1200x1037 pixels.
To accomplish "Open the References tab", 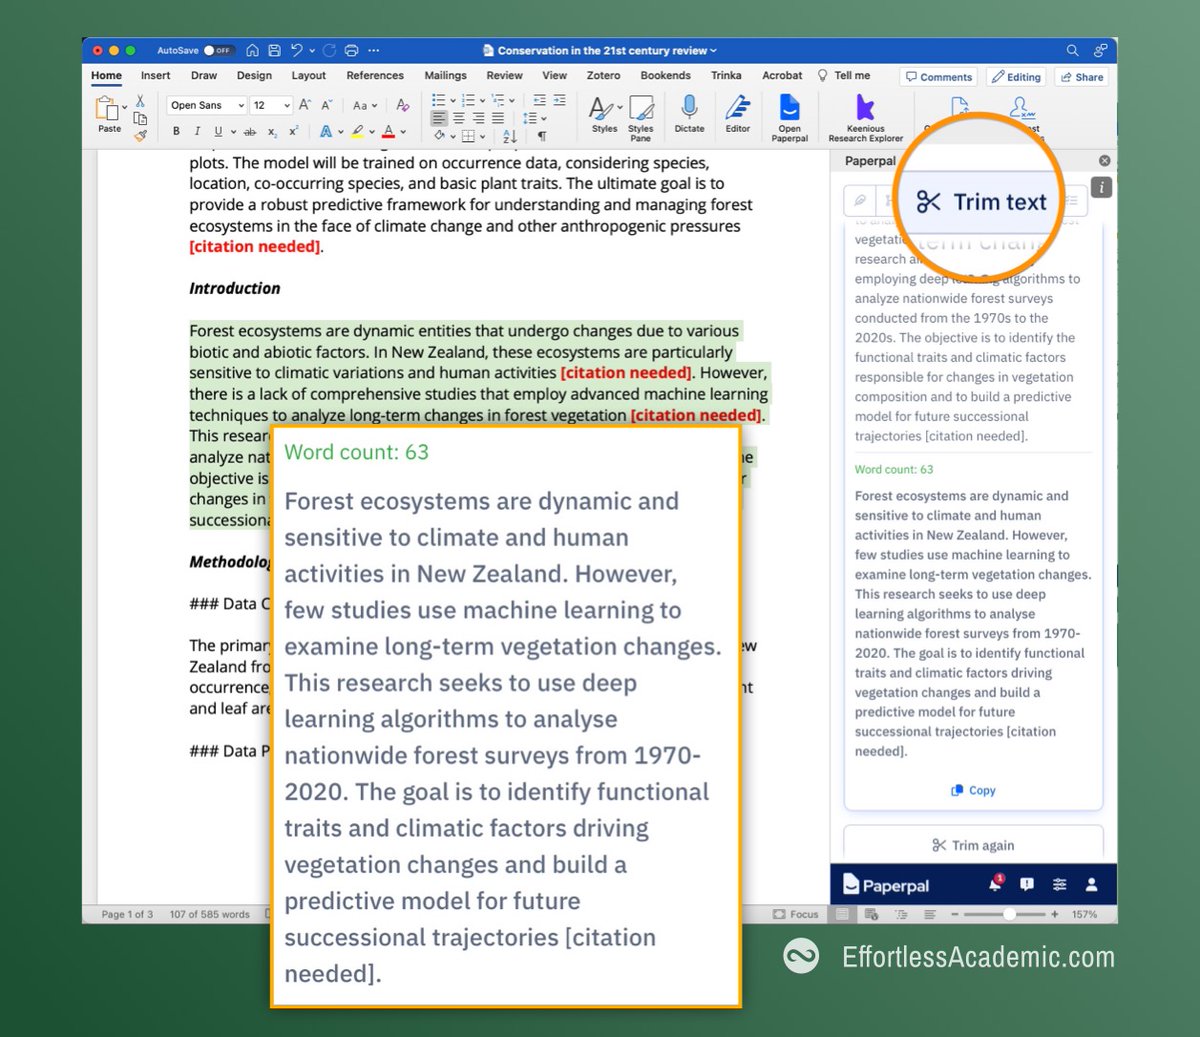I will [x=375, y=76].
